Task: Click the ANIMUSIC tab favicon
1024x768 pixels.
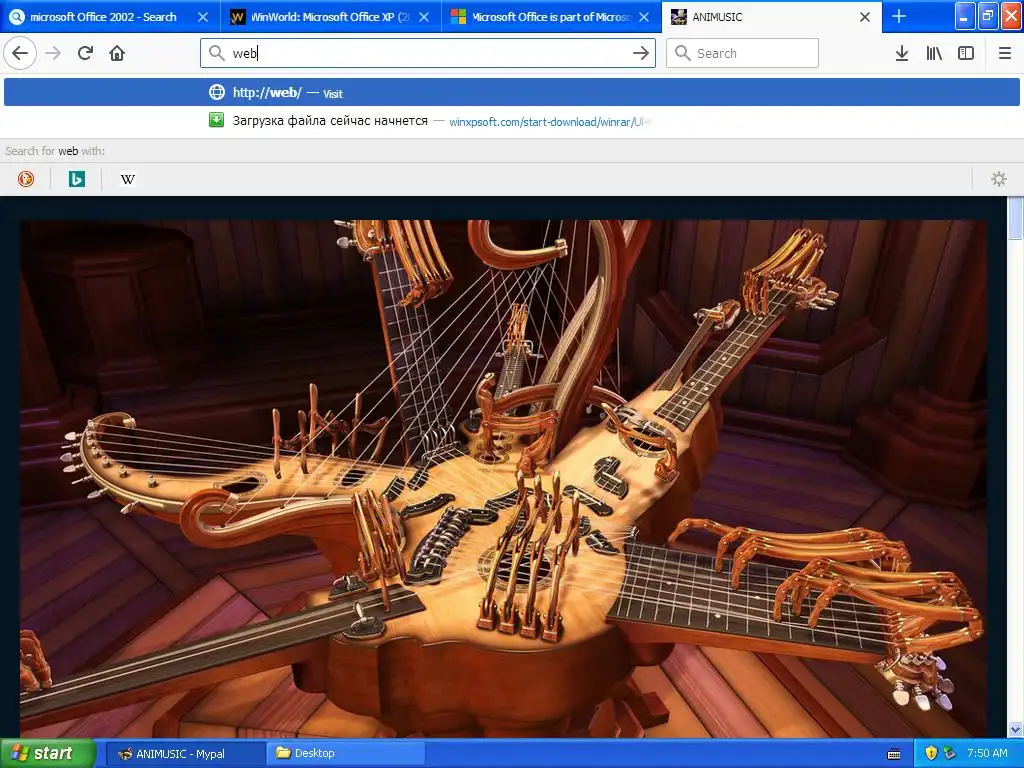Action: (679, 17)
